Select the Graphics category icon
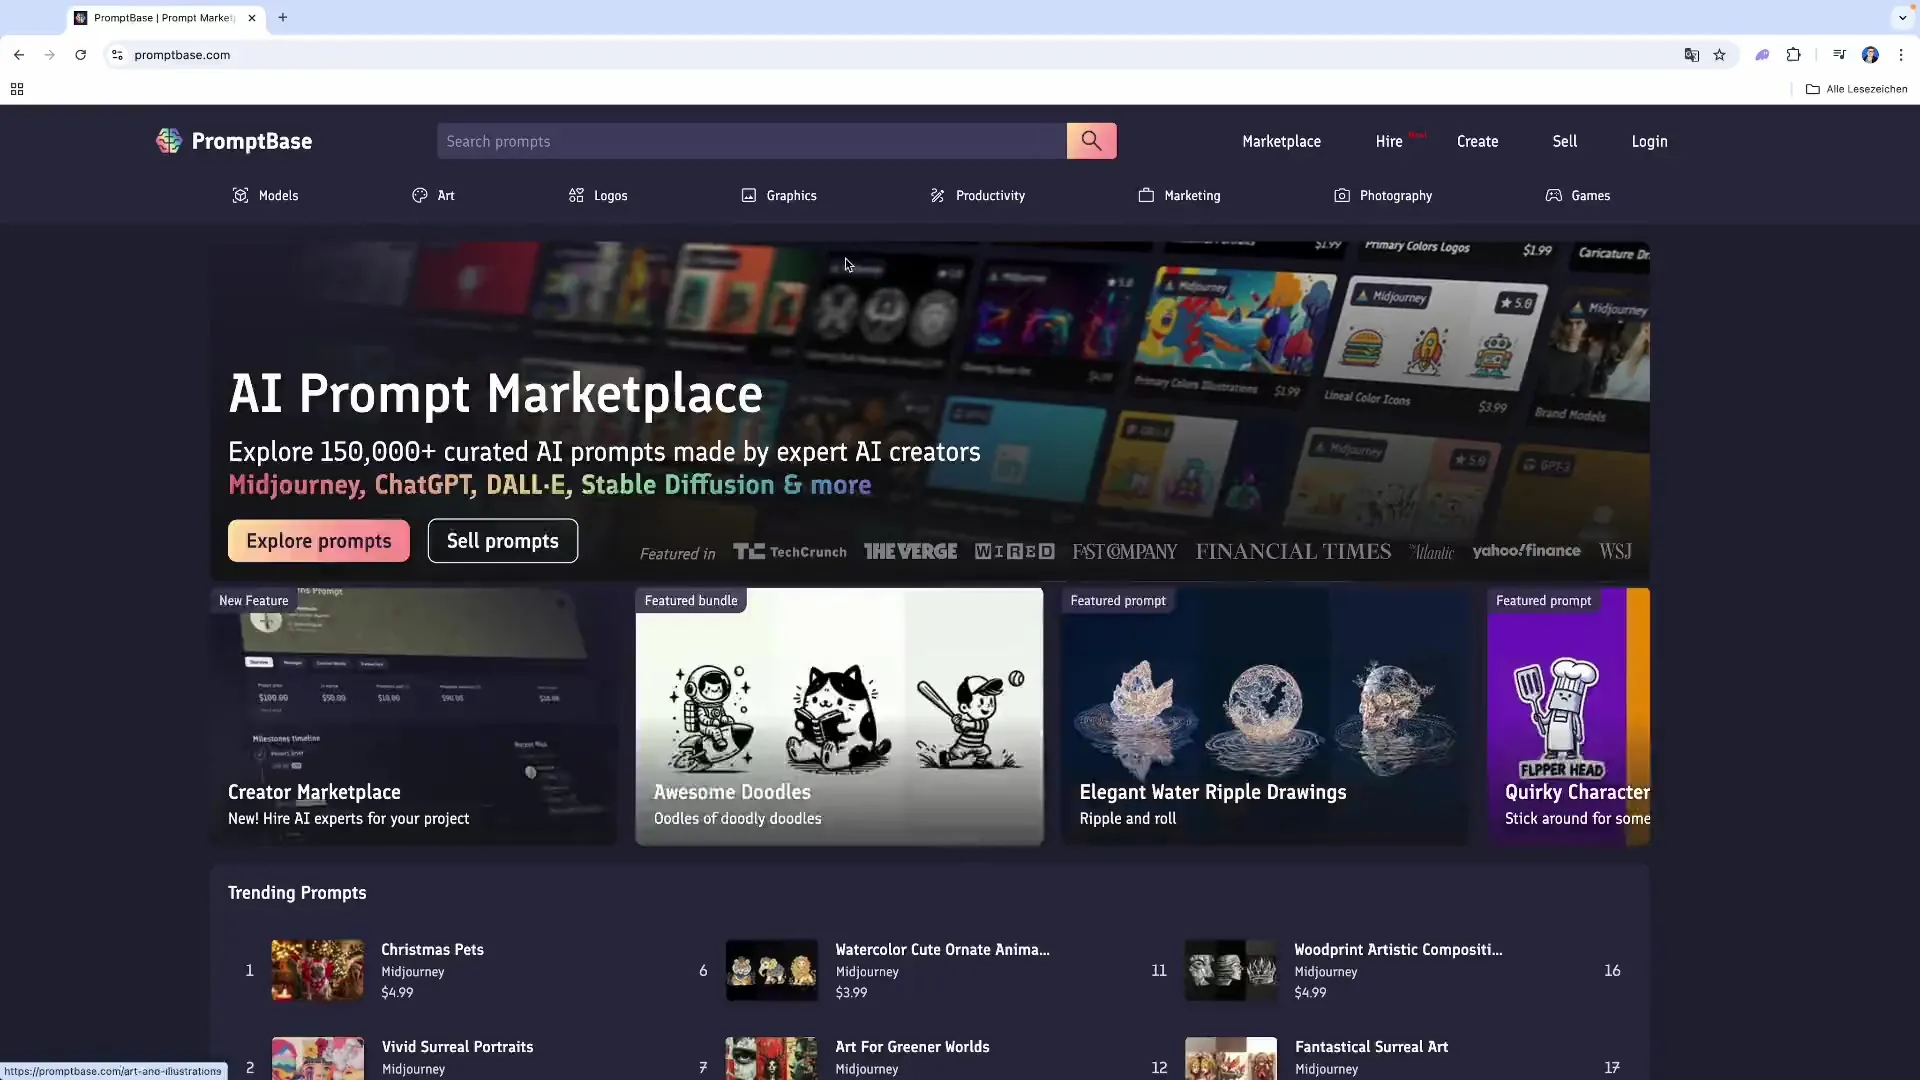This screenshot has width=1920, height=1080. pyautogui.click(x=749, y=196)
